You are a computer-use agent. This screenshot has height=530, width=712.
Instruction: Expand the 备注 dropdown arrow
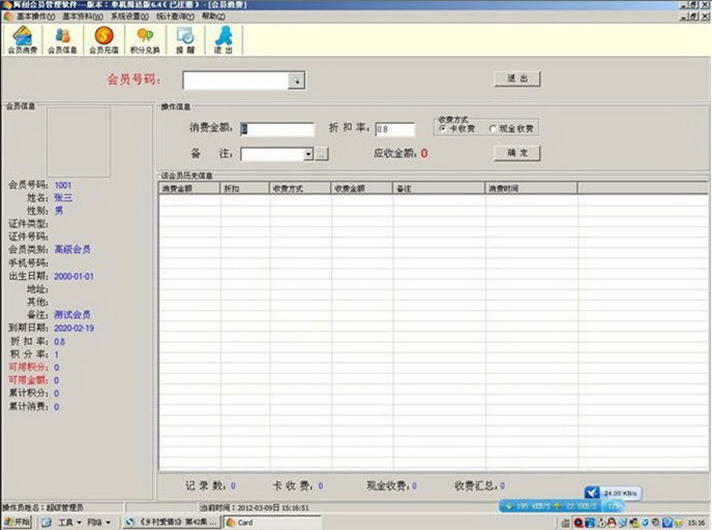[309, 154]
